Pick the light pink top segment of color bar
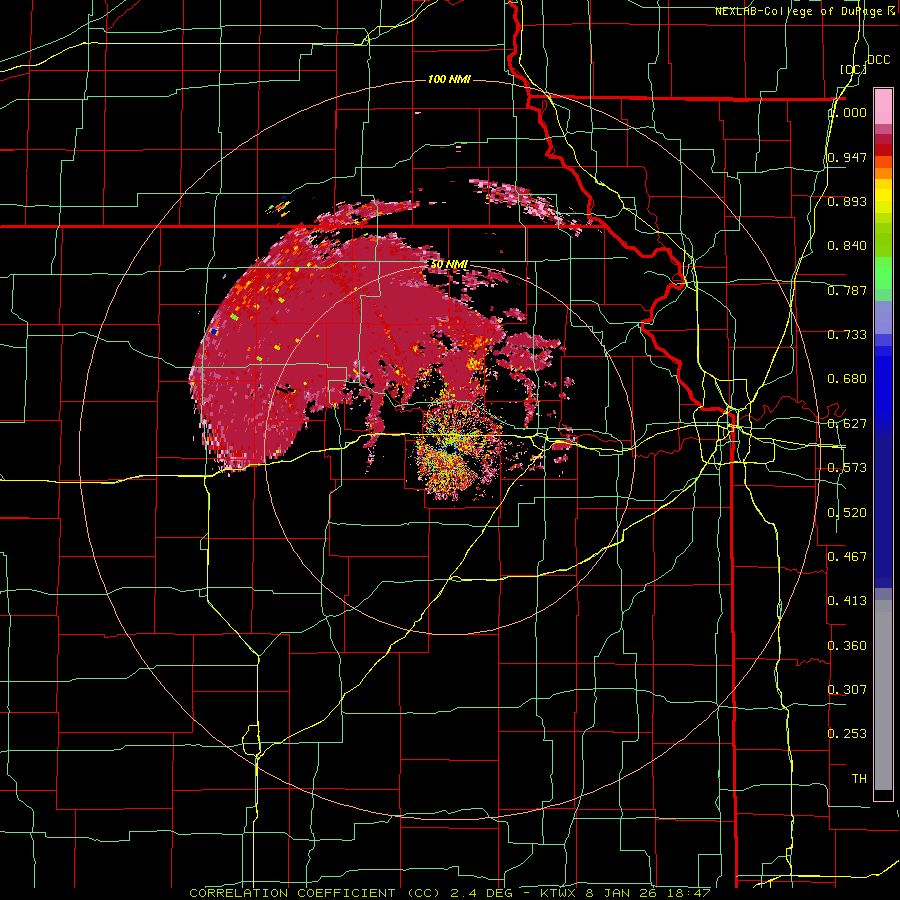Image resolution: width=900 pixels, height=900 pixels. coord(883,106)
